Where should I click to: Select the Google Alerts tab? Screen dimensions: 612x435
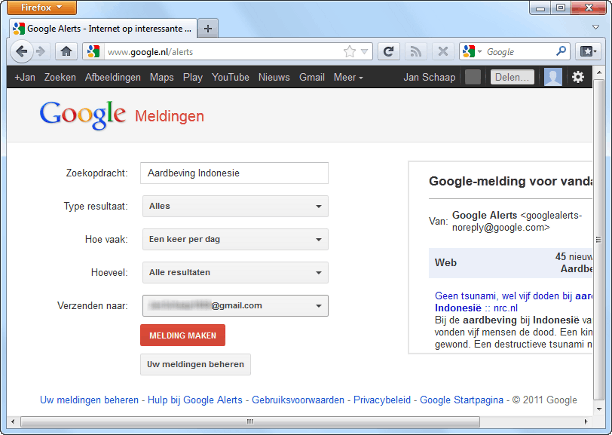(x=103, y=28)
